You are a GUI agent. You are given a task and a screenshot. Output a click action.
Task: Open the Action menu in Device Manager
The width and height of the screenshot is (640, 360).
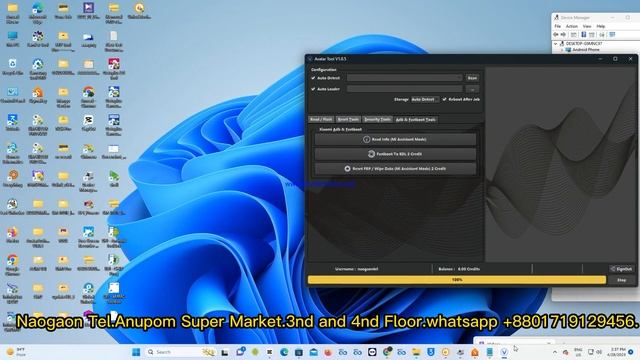pyautogui.click(x=571, y=26)
